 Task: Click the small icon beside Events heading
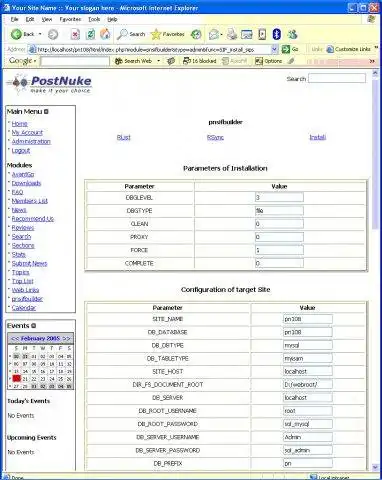(33, 326)
